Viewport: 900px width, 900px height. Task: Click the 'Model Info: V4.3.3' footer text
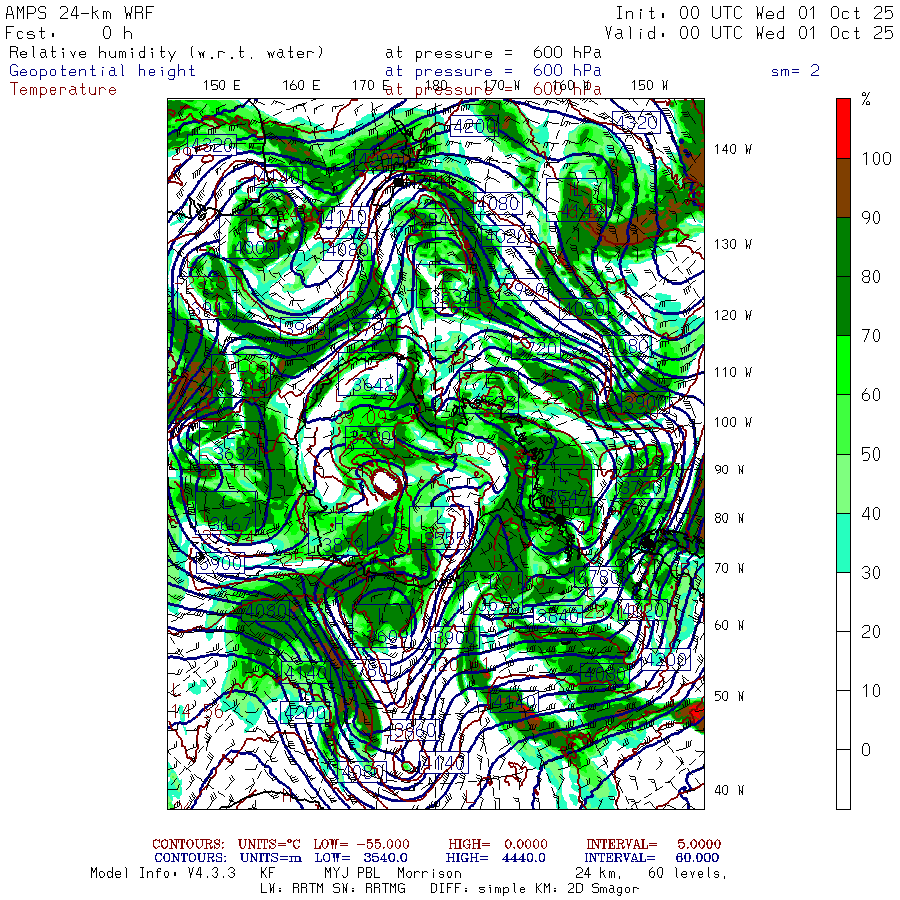coord(162,873)
